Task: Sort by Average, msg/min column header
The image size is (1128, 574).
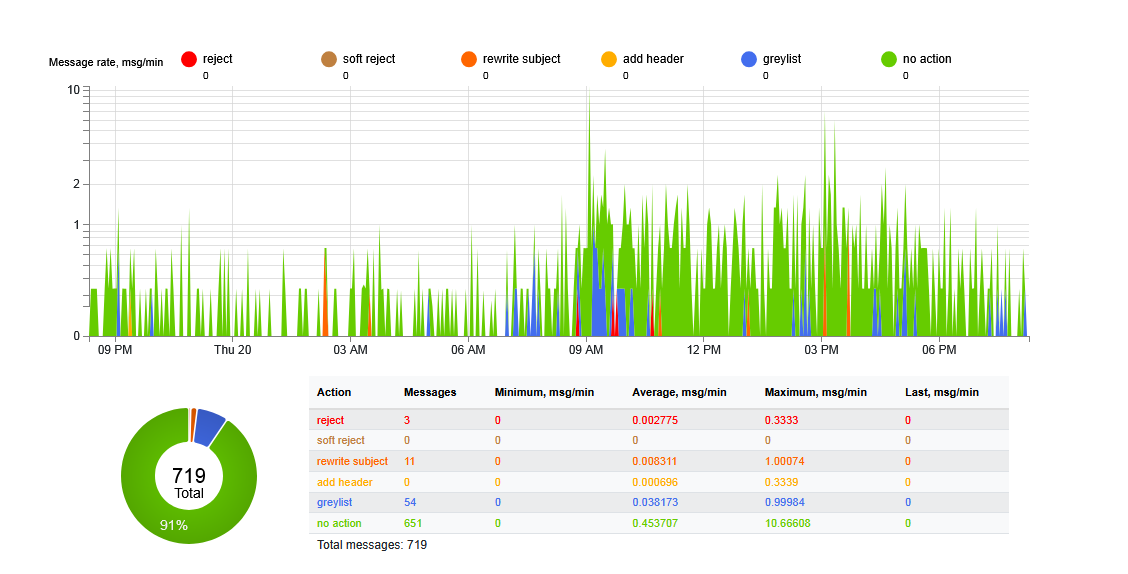Action: coord(679,392)
